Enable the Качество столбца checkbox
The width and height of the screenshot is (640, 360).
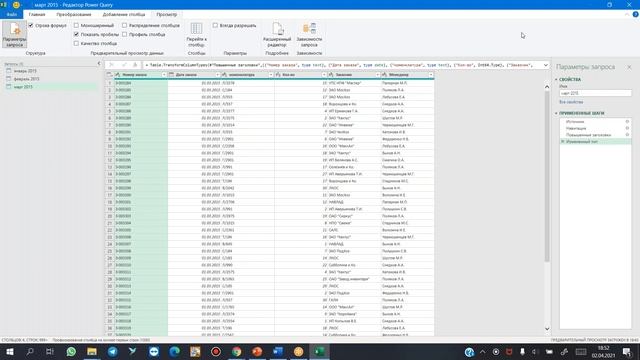76,43
